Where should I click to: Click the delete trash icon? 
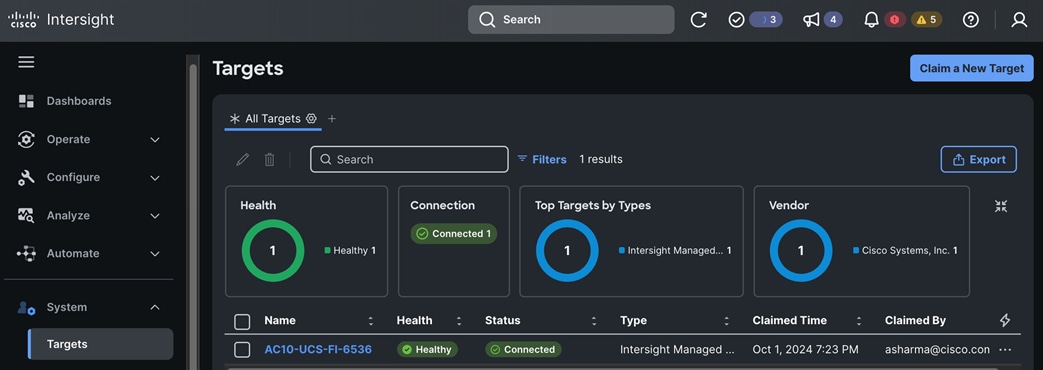point(269,160)
